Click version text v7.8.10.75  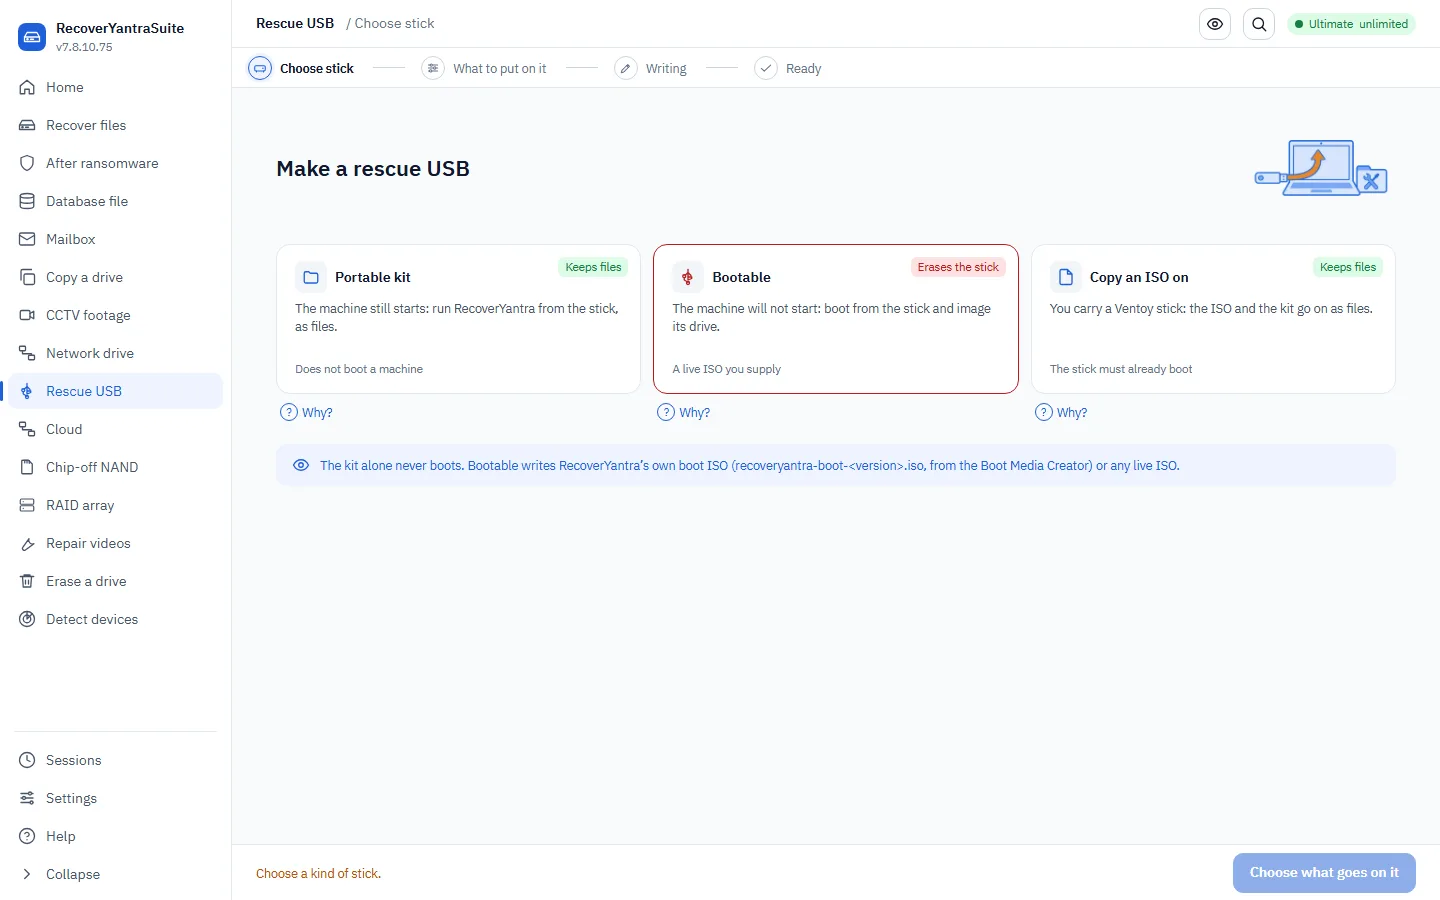[84, 47]
